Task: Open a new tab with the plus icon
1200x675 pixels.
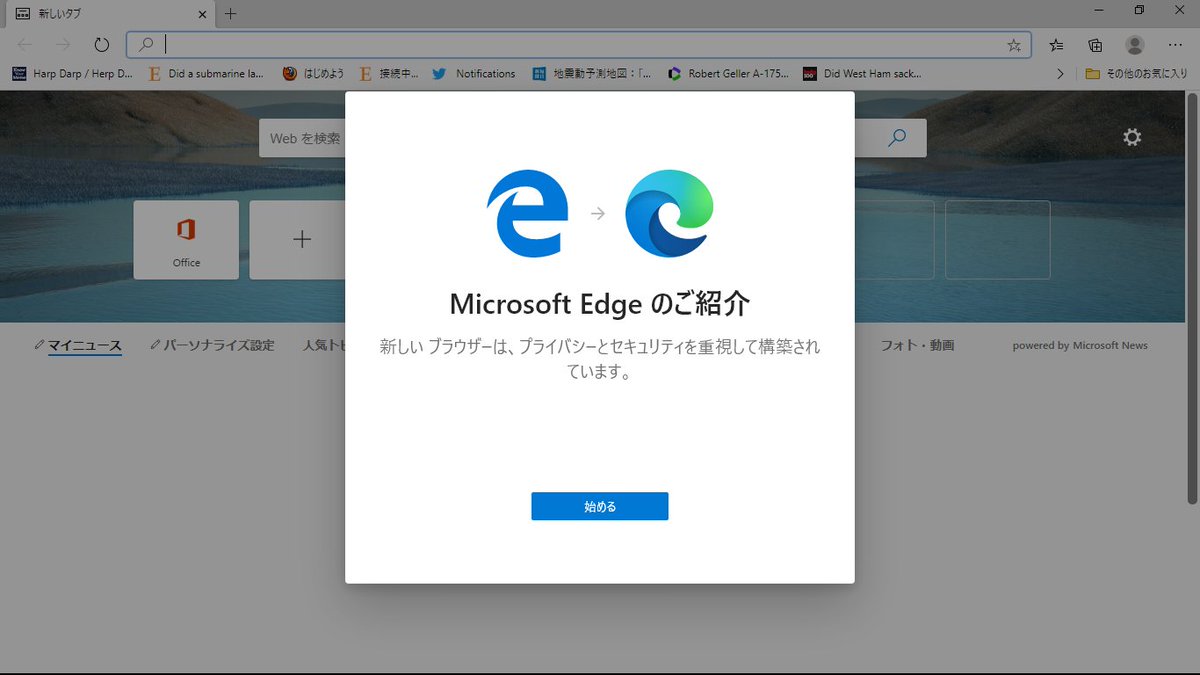Action: coord(230,14)
